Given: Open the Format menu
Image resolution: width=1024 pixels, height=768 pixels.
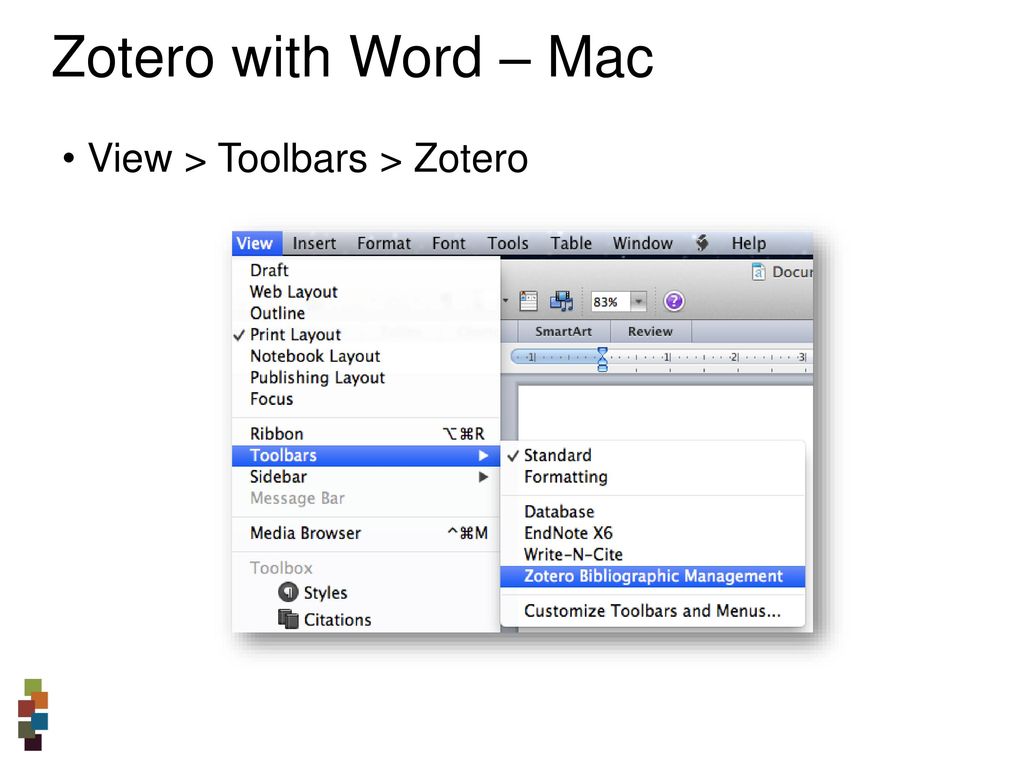Looking at the screenshot, I should tap(384, 244).
